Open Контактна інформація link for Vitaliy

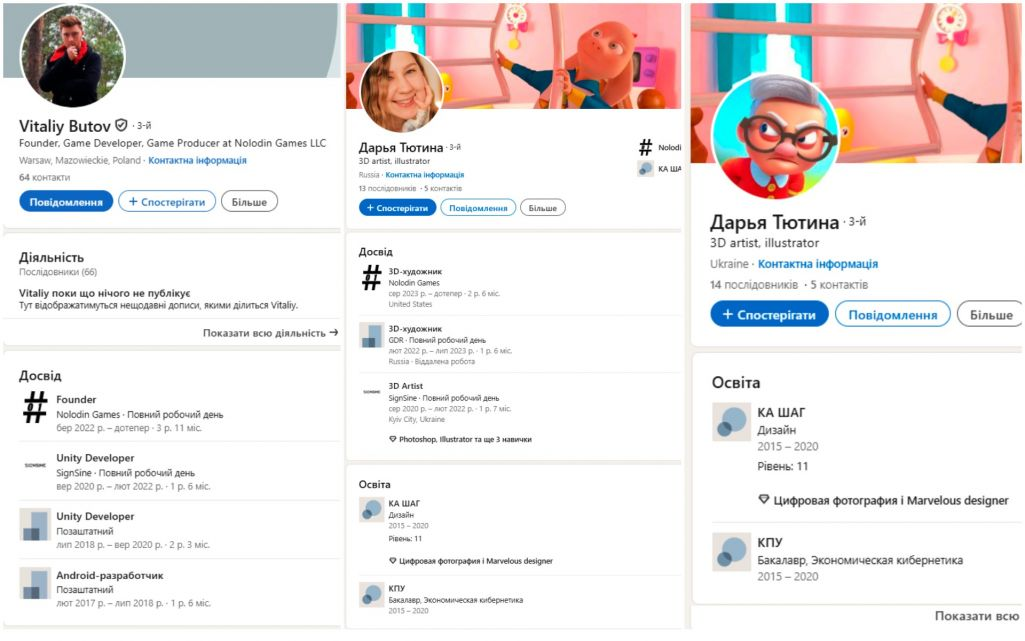[197, 160]
